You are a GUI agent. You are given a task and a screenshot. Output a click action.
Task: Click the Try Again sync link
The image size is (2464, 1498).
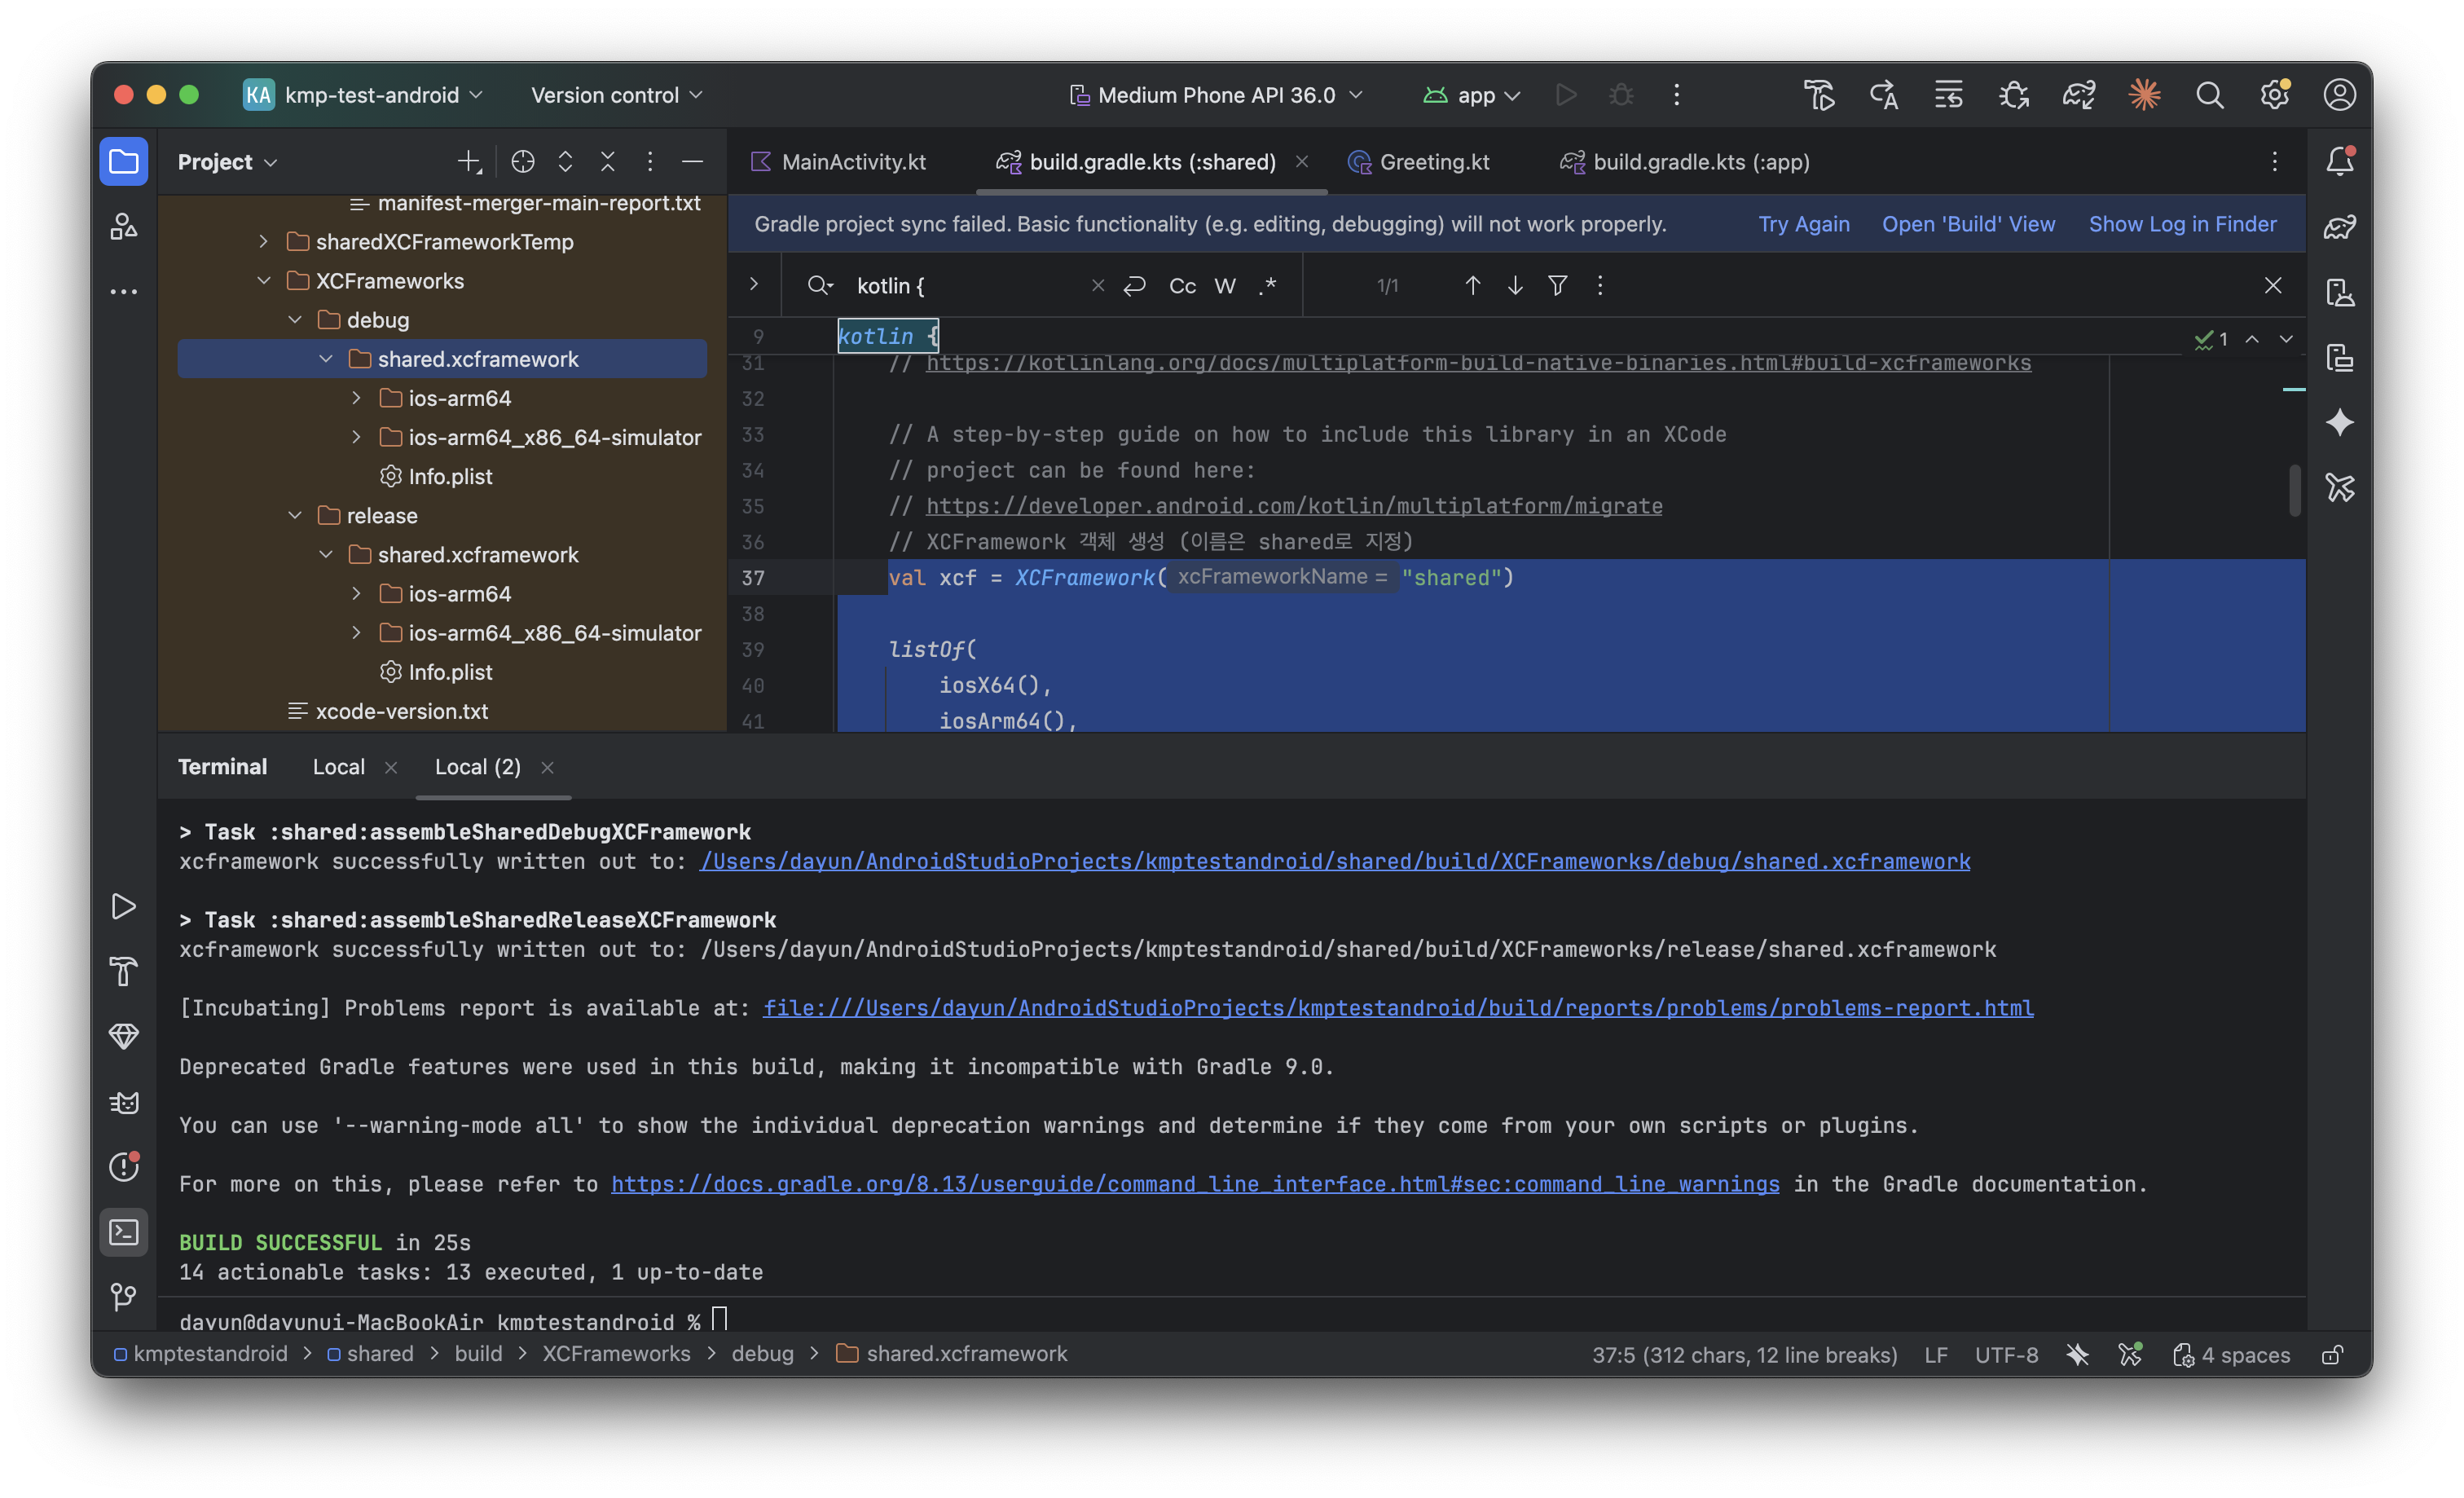(x=1803, y=224)
